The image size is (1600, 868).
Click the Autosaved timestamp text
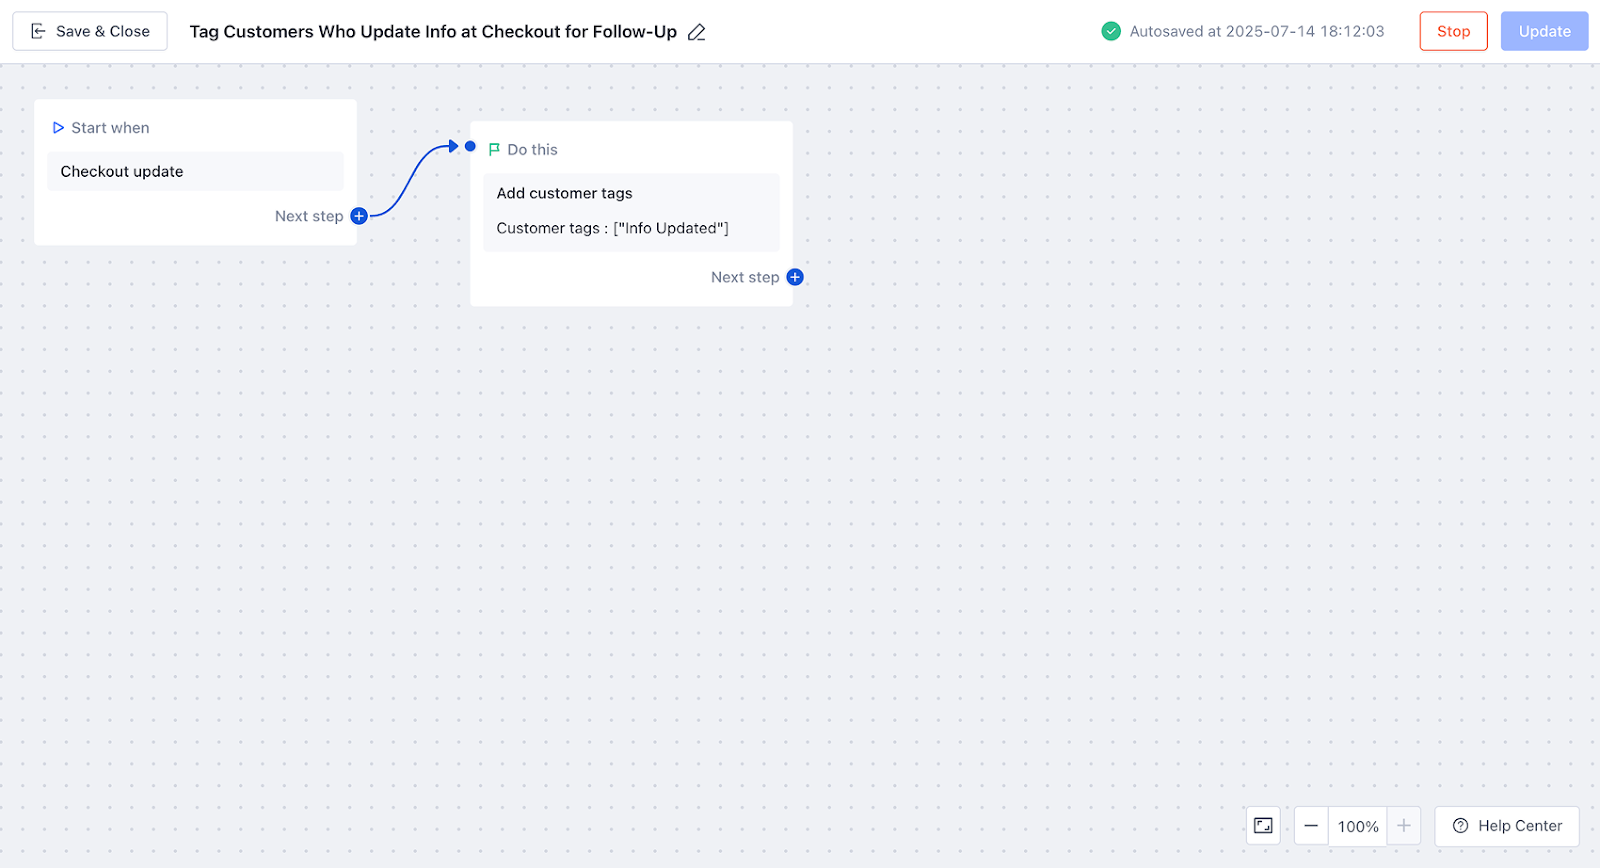[1257, 31]
